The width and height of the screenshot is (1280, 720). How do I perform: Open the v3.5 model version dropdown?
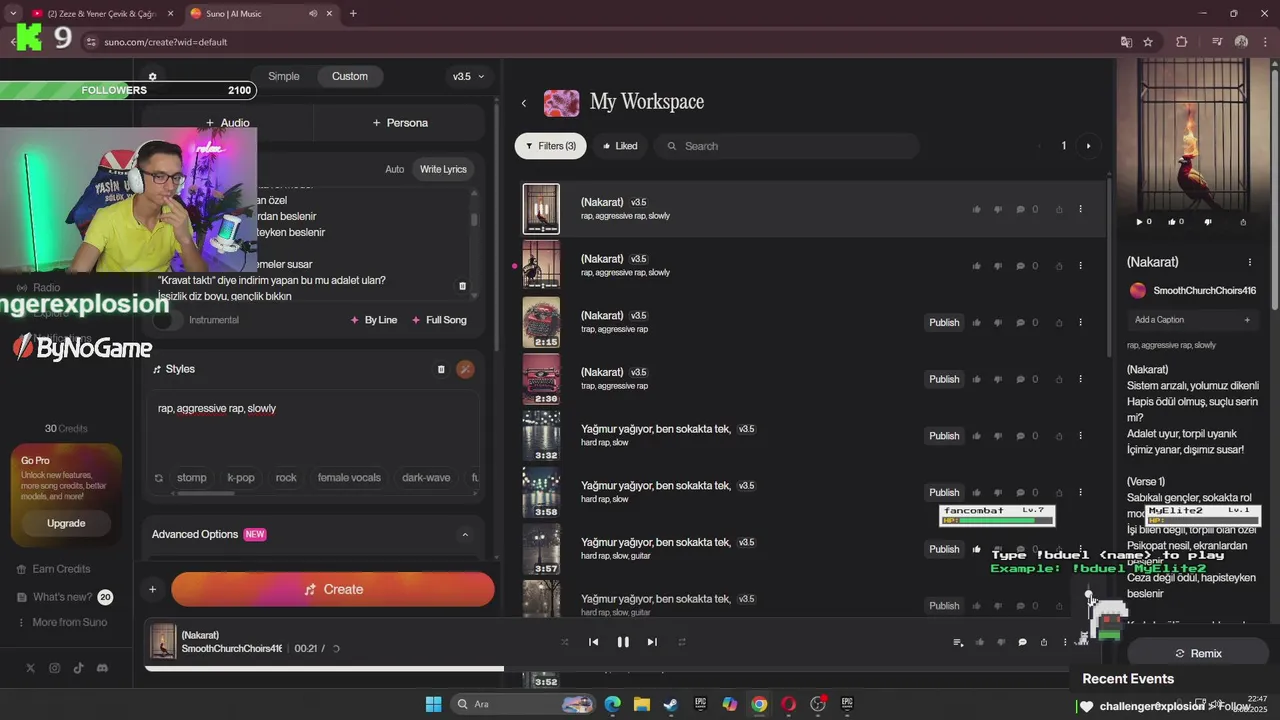click(x=468, y=76)
